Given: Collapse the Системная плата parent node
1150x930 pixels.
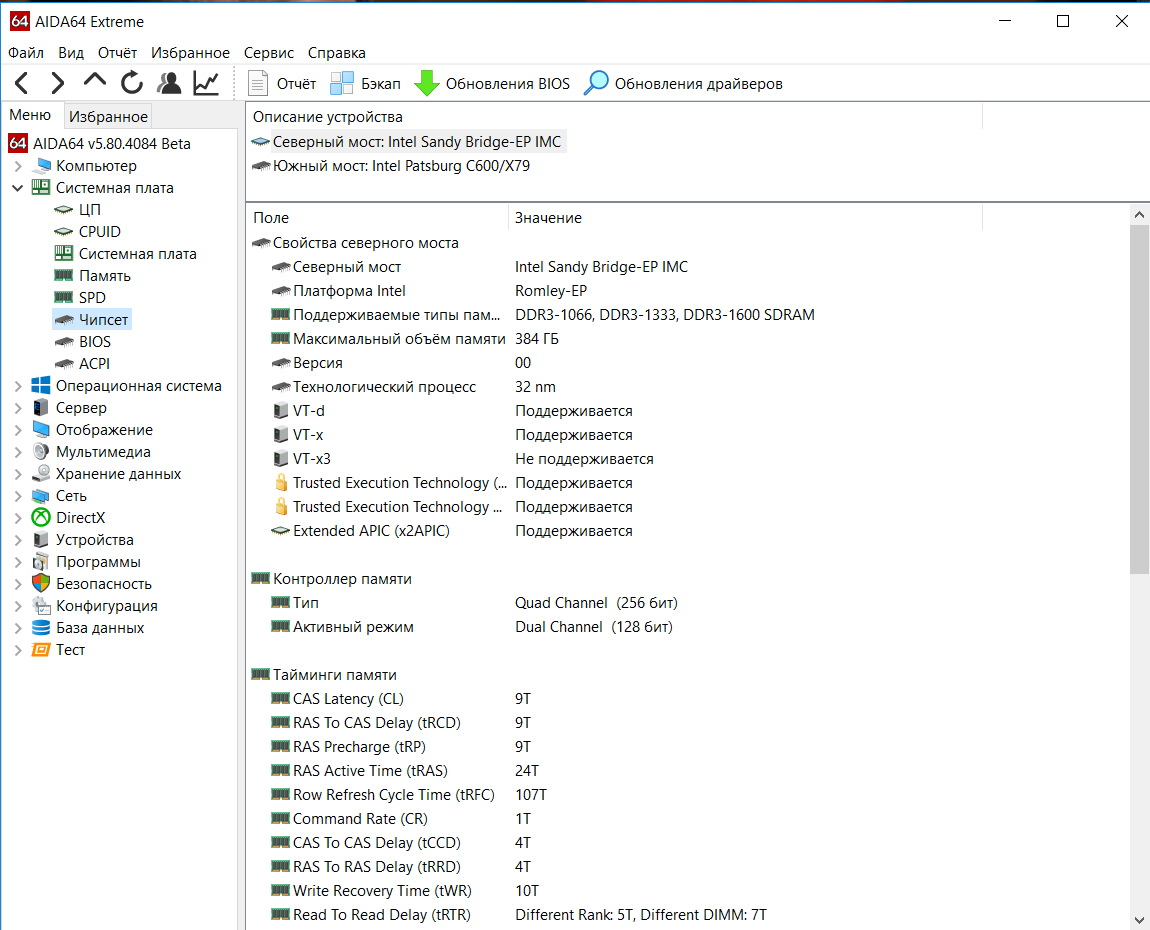Looking at the screenshot, I should tap(18, 188).
